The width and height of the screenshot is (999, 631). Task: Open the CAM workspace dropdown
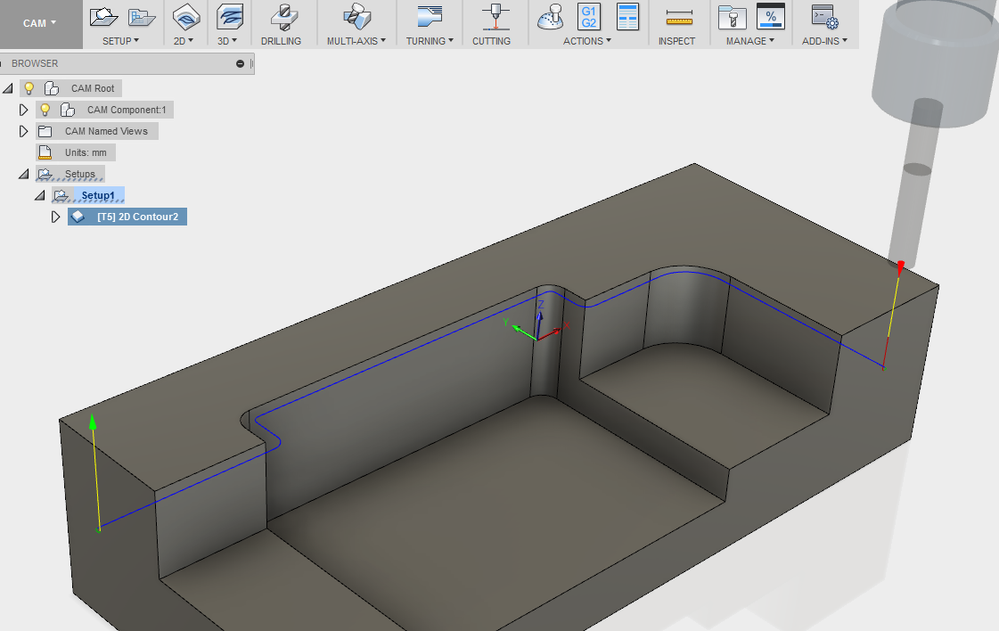(40, 24)
